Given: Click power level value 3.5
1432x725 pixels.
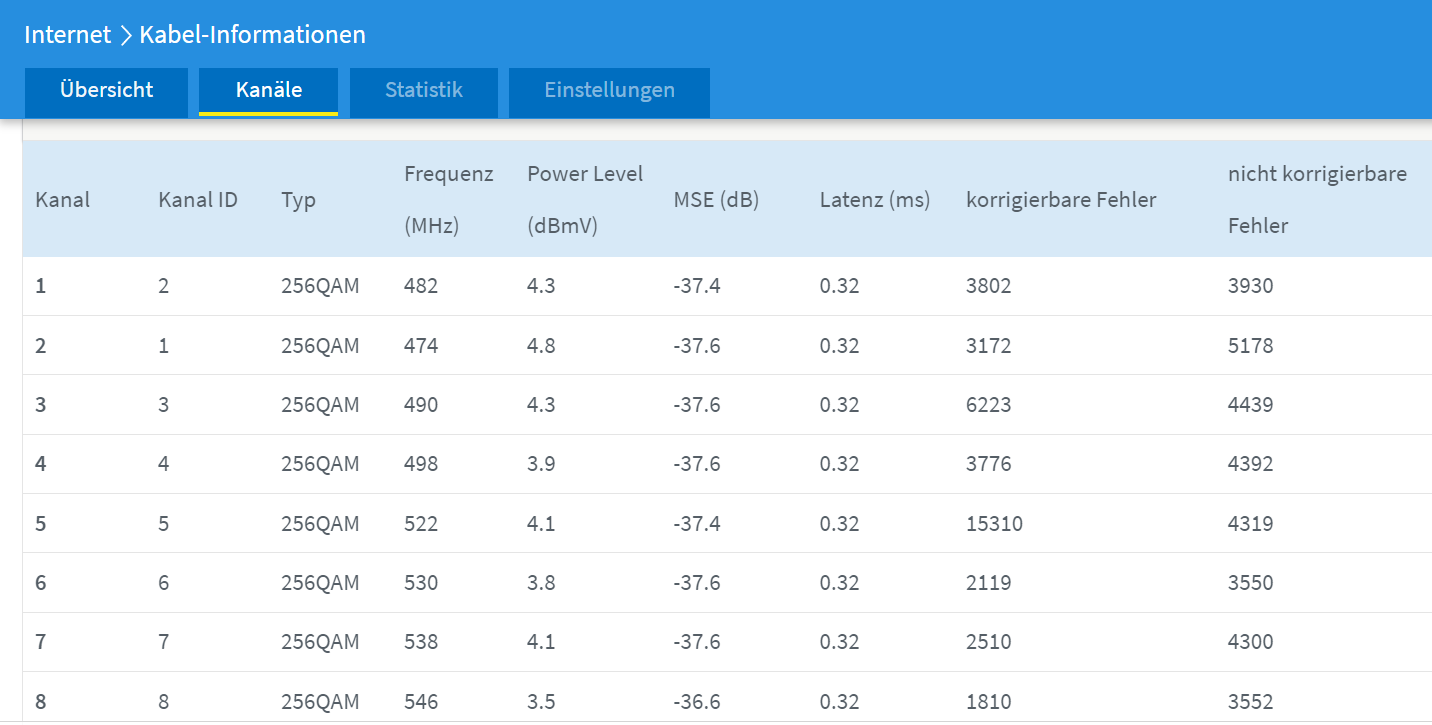Looking at the screenshot, I should click(541, 702).
